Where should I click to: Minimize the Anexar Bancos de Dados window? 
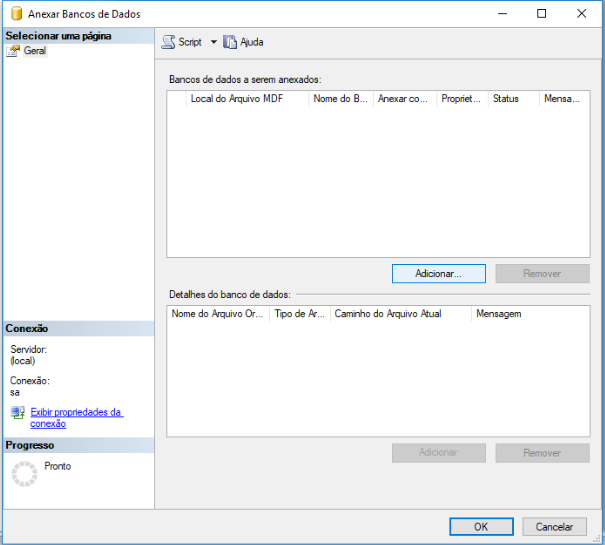click(x=502, y=14)
